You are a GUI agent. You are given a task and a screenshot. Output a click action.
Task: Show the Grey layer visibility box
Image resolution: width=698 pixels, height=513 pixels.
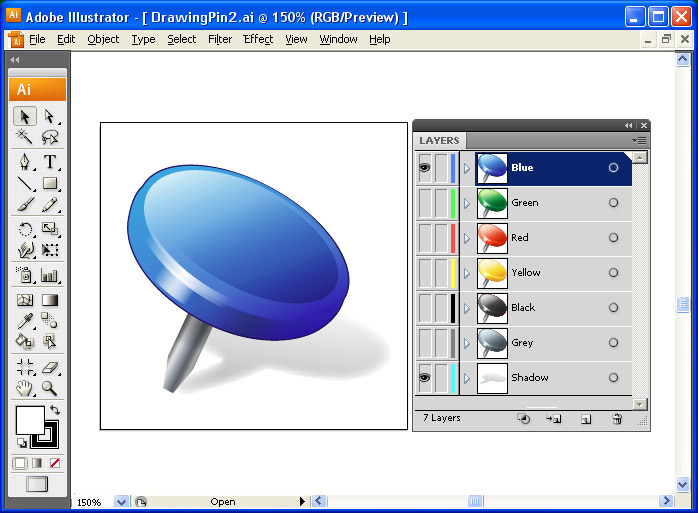pos(425,342)
